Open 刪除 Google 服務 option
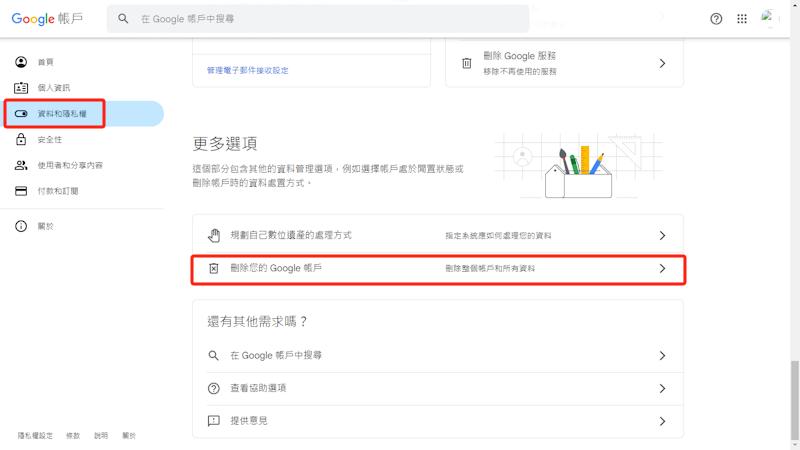The height and width of the screenshot is (450, 800). (564, 63)
